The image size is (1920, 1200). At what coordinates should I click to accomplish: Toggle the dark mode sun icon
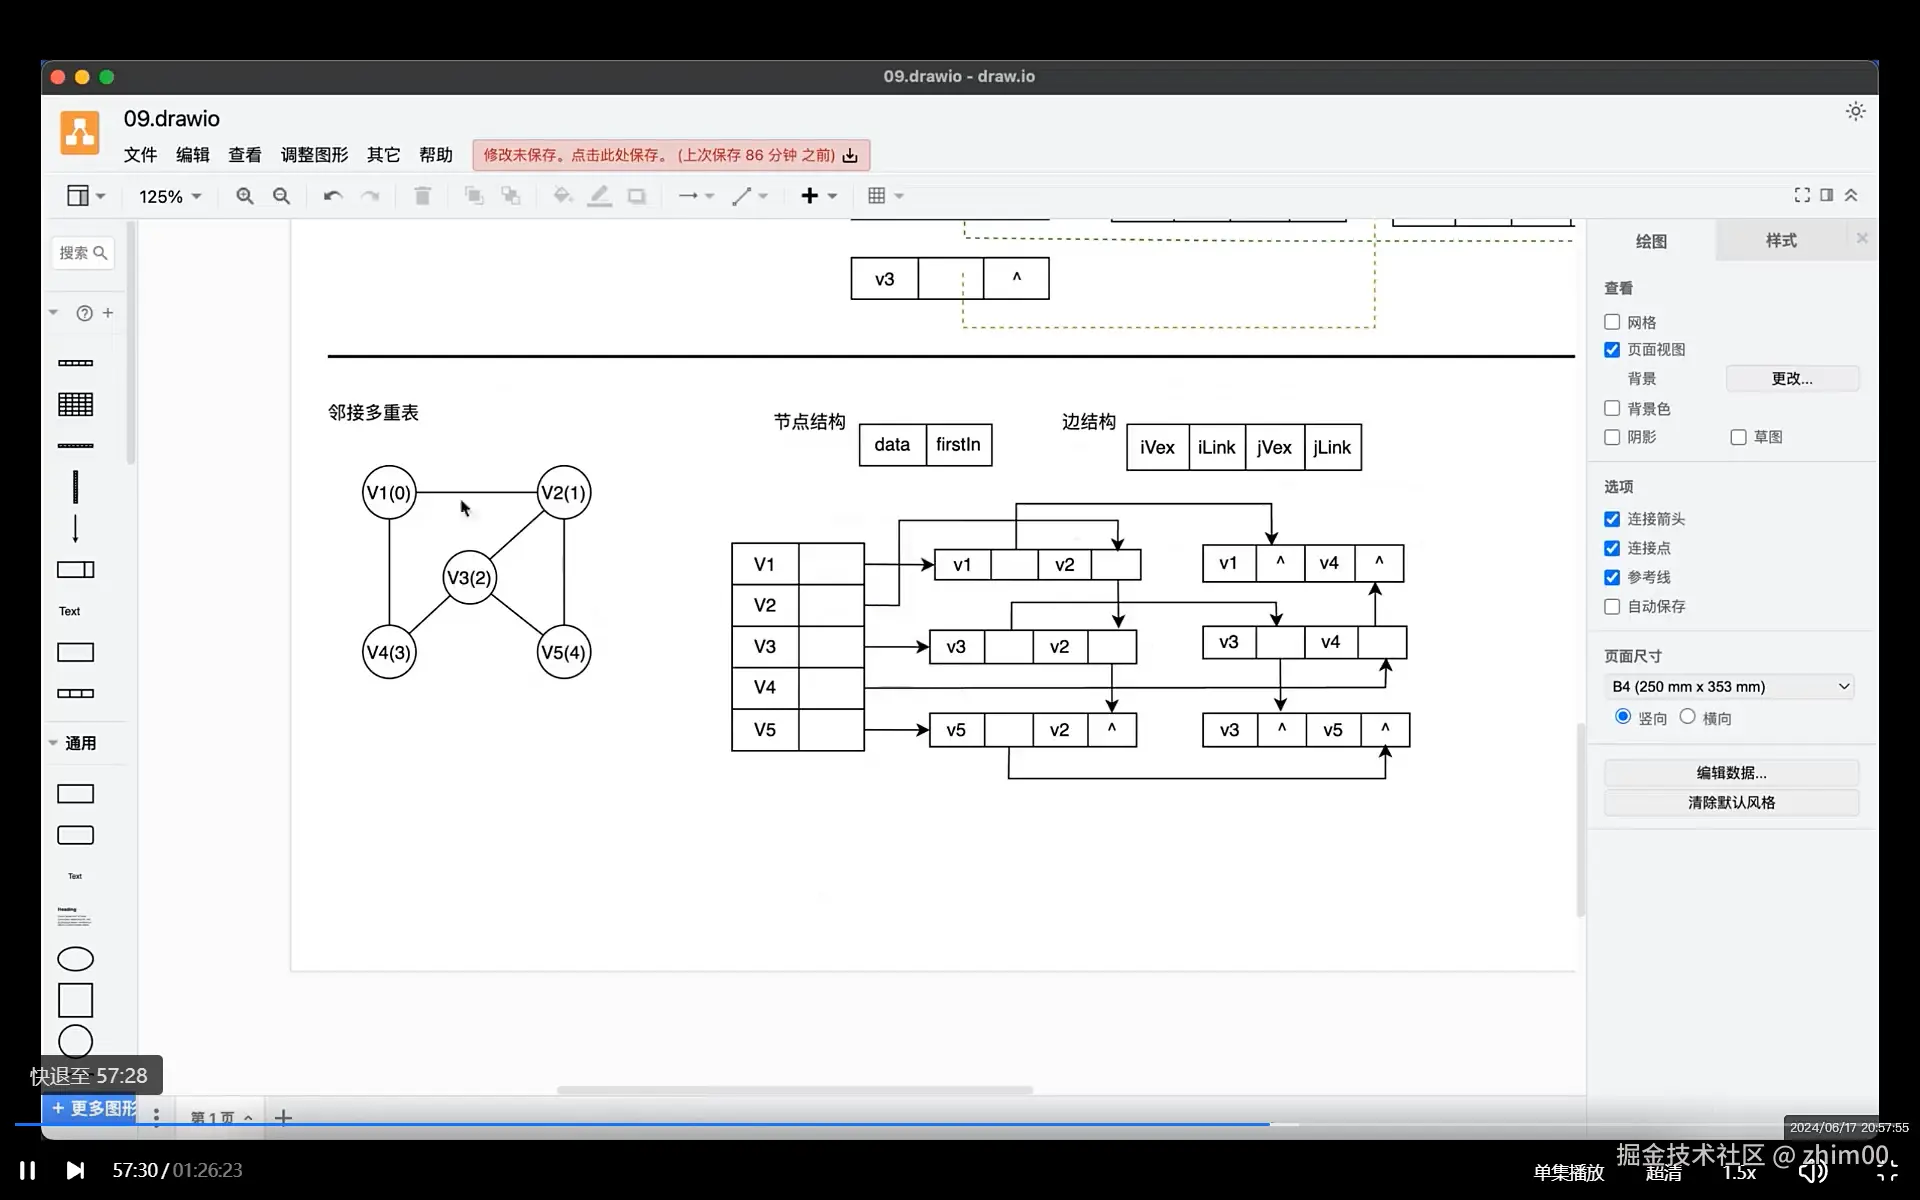(x=1855, y=112)
